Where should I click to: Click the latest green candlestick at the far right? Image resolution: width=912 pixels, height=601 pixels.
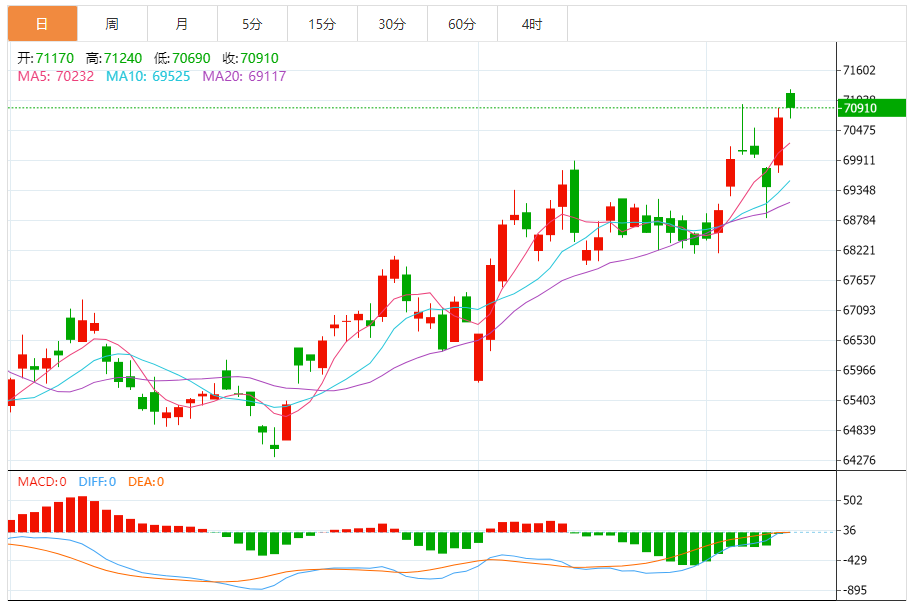790,100
